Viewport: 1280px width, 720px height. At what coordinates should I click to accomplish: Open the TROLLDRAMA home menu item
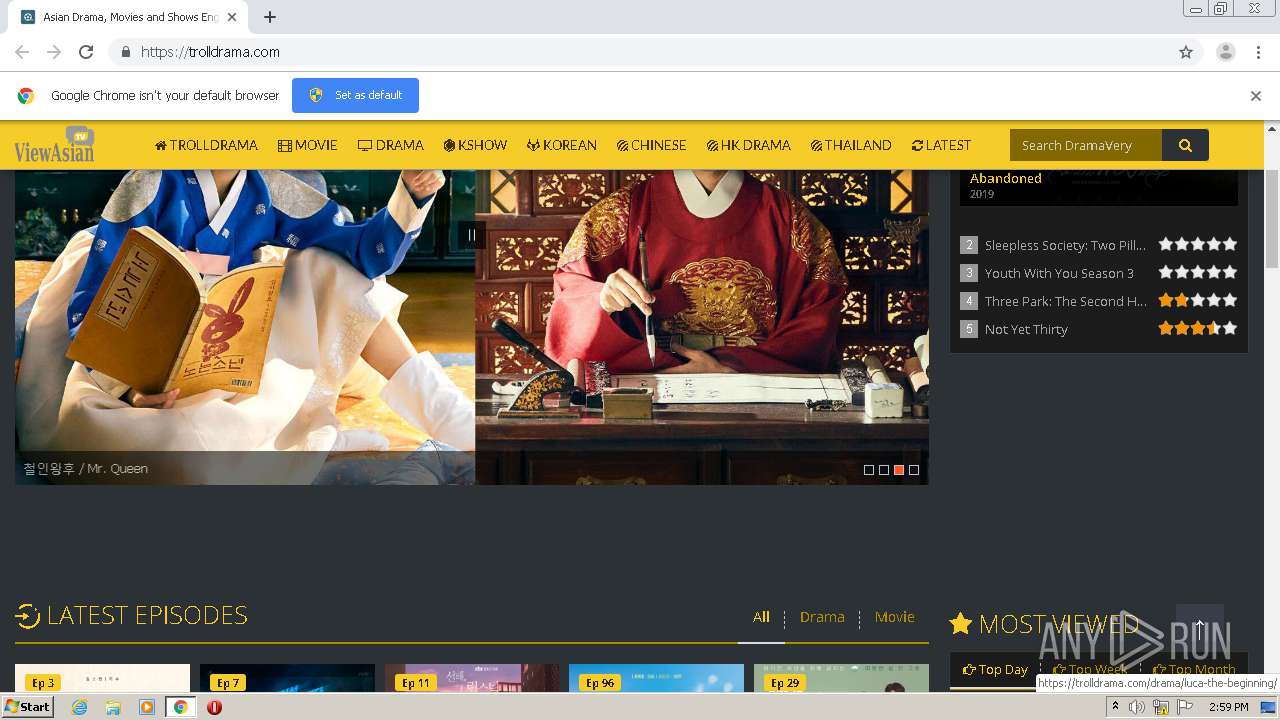coord(206,145)
